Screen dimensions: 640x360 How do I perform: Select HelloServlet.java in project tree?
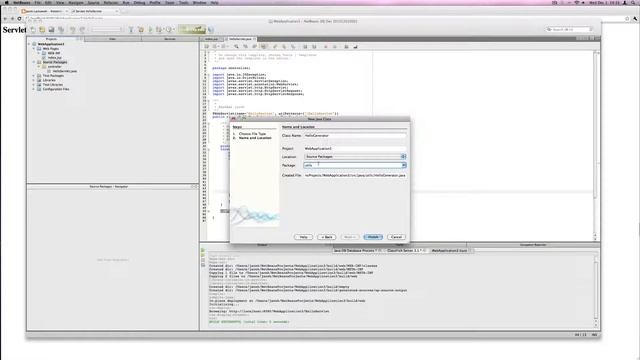[x=64, y=71]
